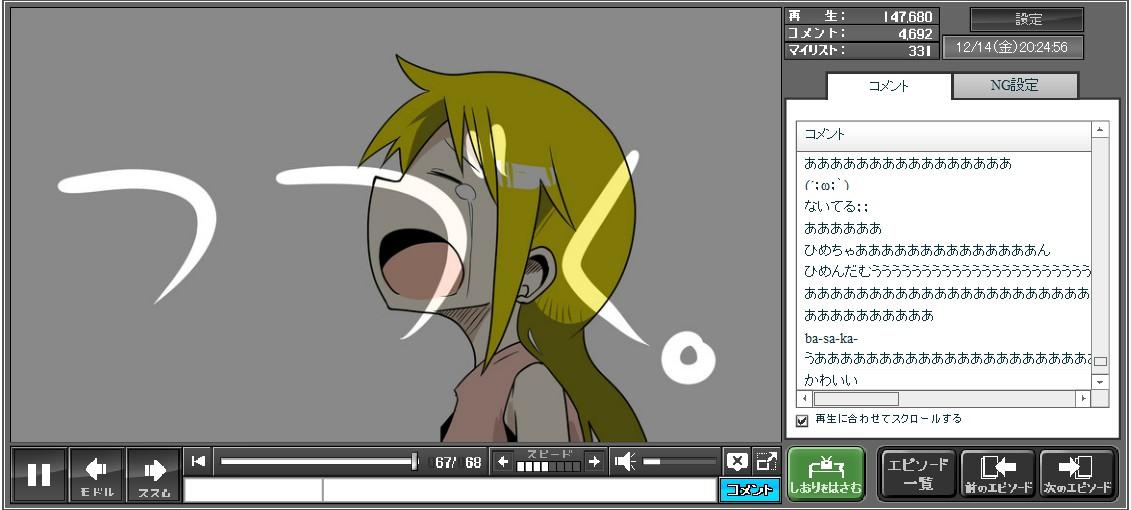Screen dimensions: 1131x510
Task: Click the モドル back arrow button
Action: (97, 474)
